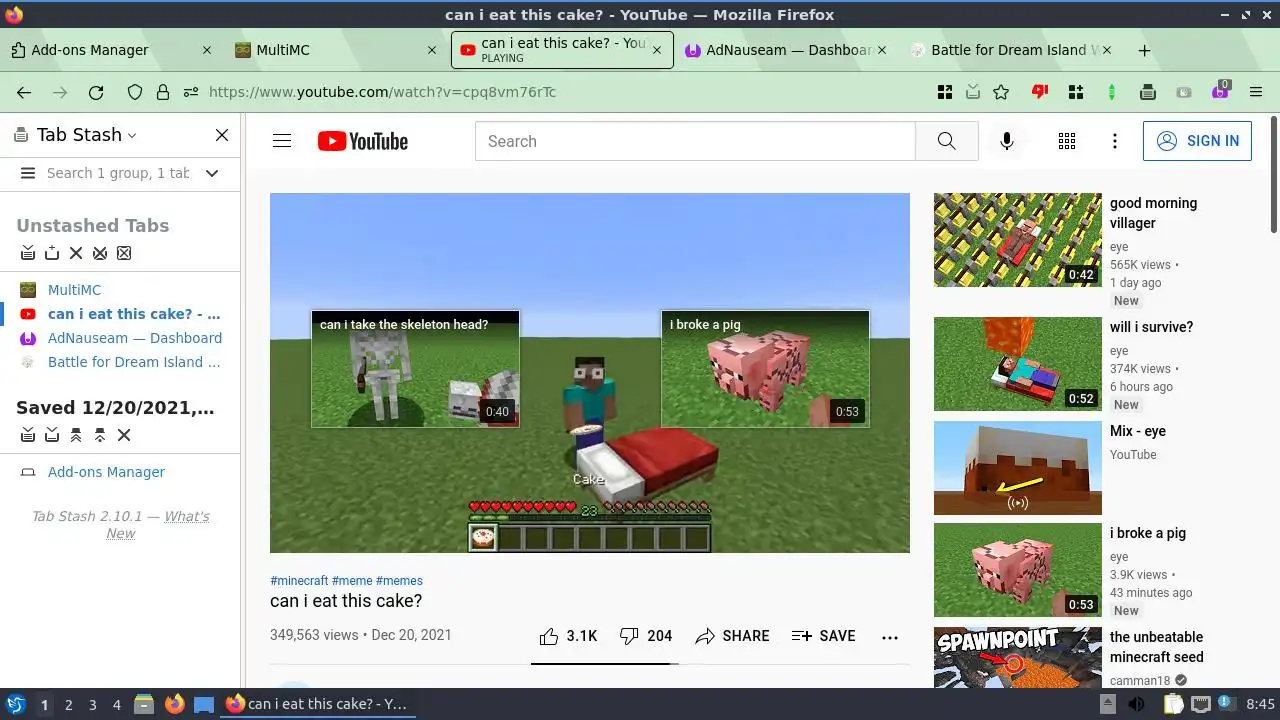Delete the Saved 12/20/2021 group
Viewport: 1280px width, 720px height.
pos(124,435)
